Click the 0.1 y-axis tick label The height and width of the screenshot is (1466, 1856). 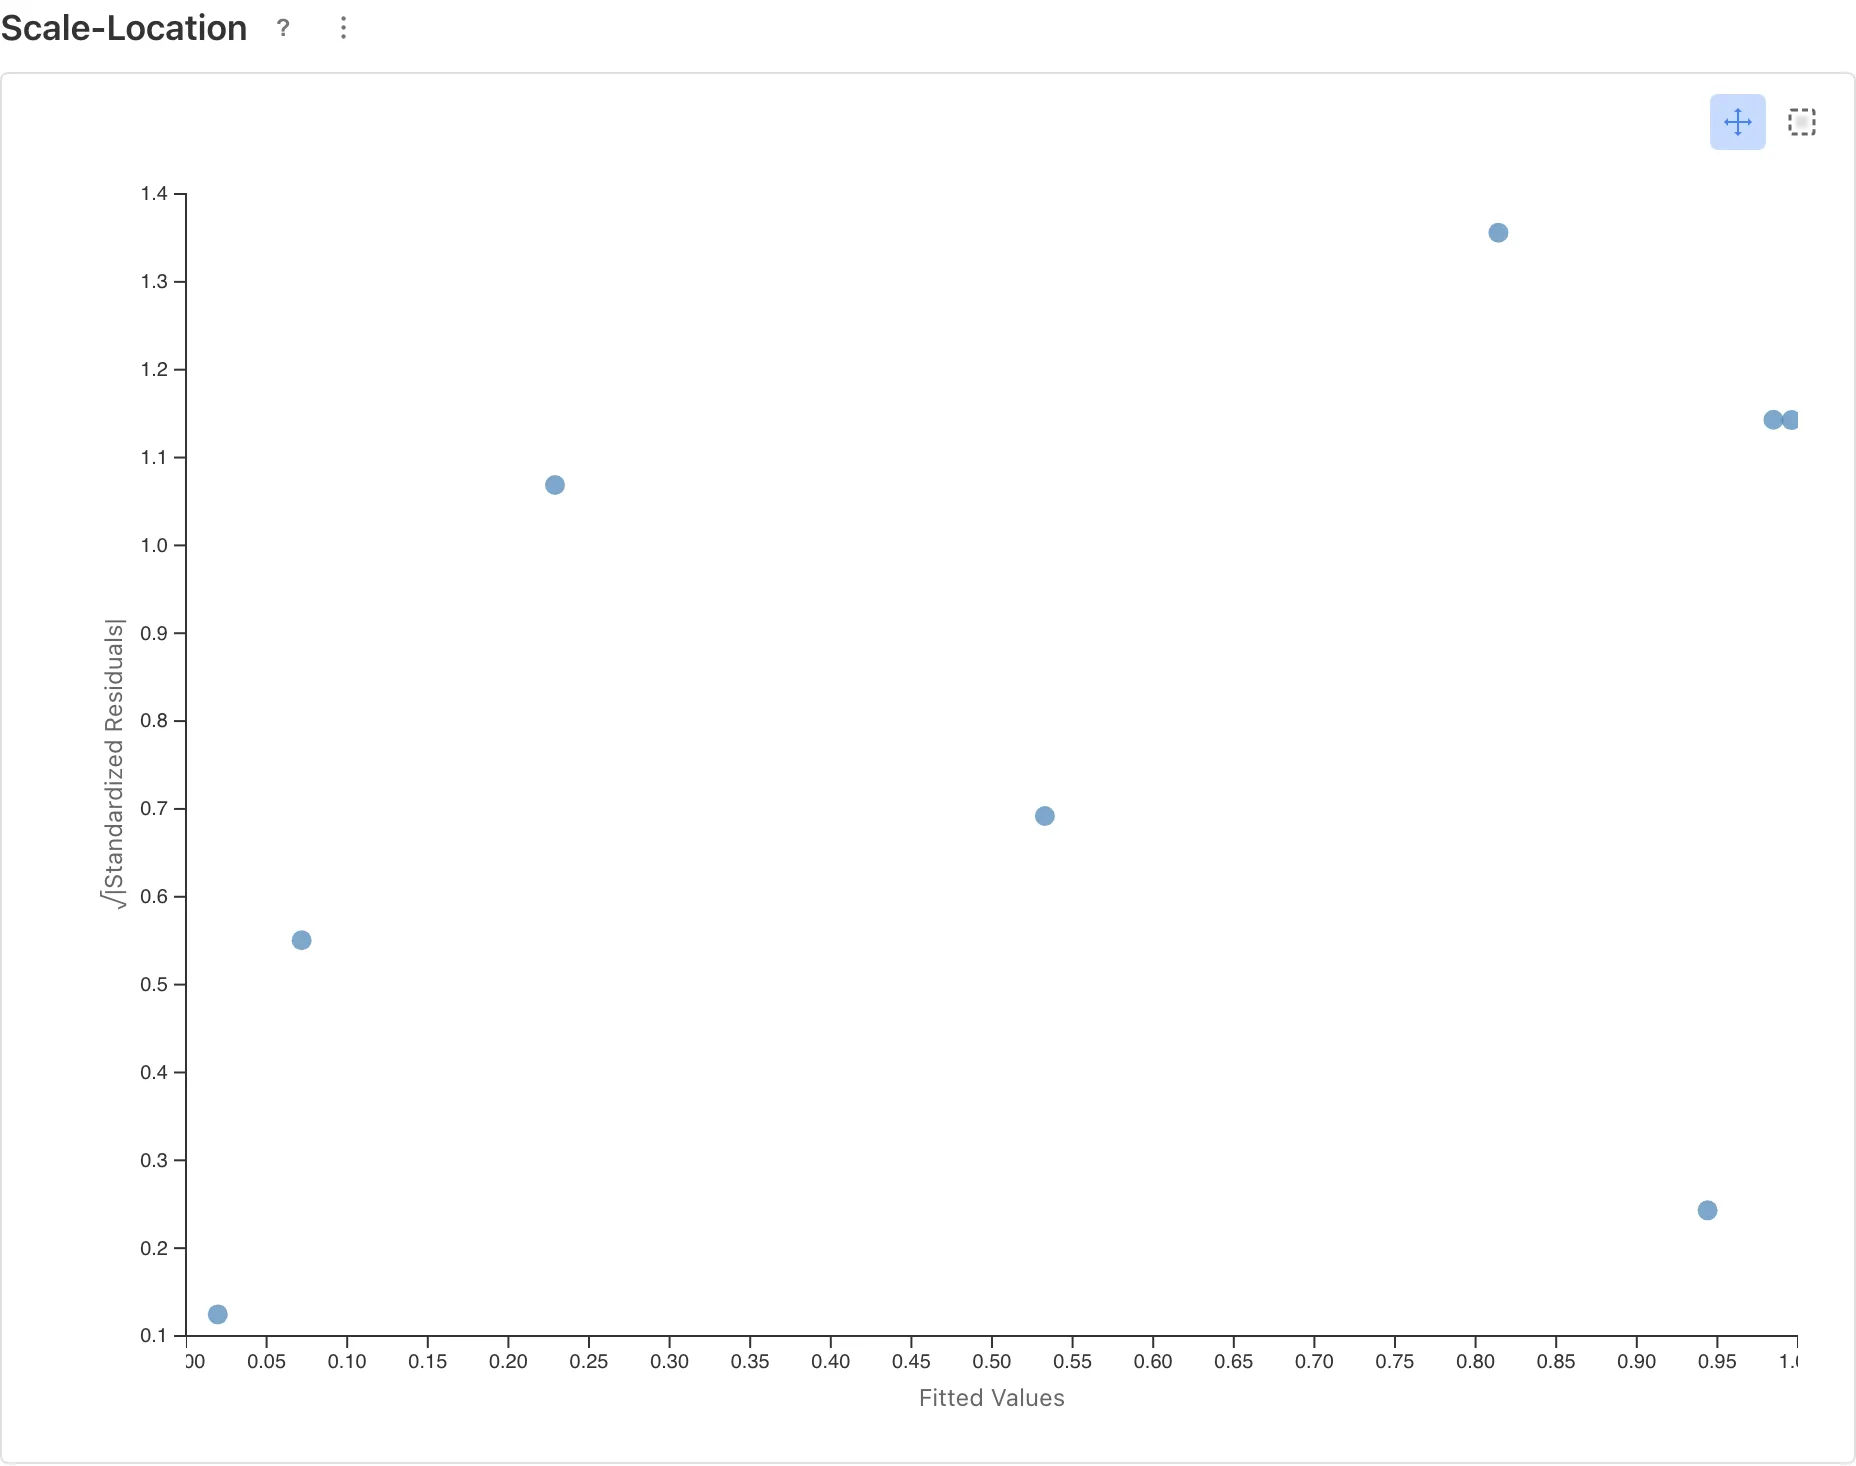[154, 1335]
